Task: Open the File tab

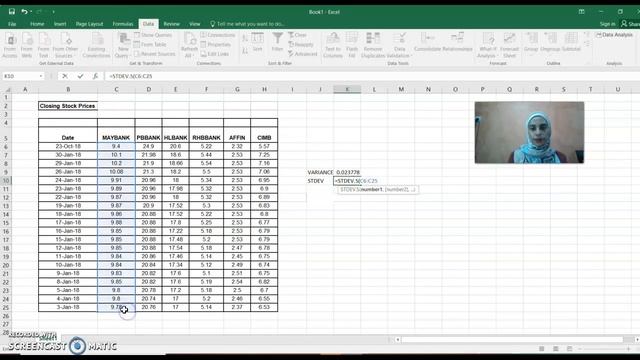Action: tap(12, 24)
